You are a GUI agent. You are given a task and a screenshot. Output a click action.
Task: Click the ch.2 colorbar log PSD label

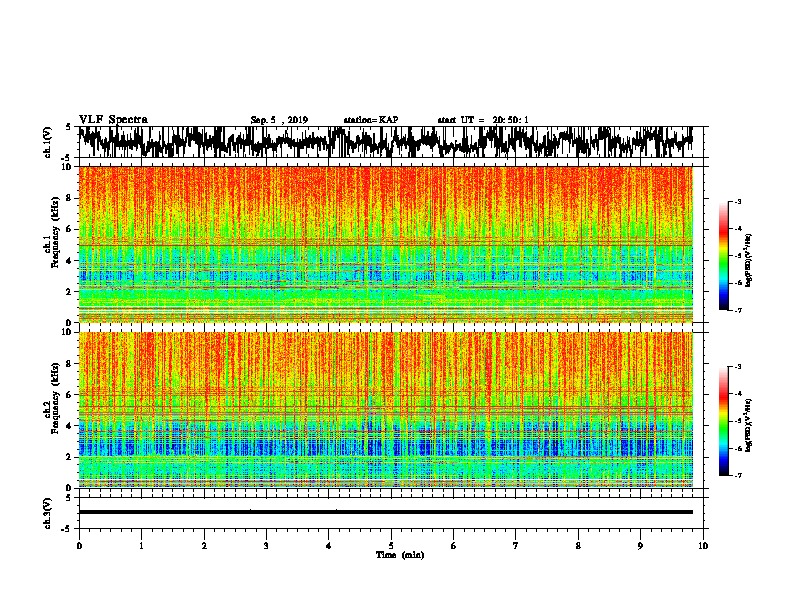(748, 425)
